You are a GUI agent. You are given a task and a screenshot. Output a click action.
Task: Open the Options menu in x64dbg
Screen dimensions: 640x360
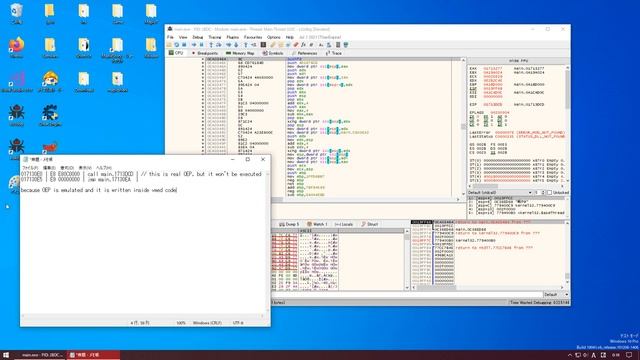click(x=273, y=37)
